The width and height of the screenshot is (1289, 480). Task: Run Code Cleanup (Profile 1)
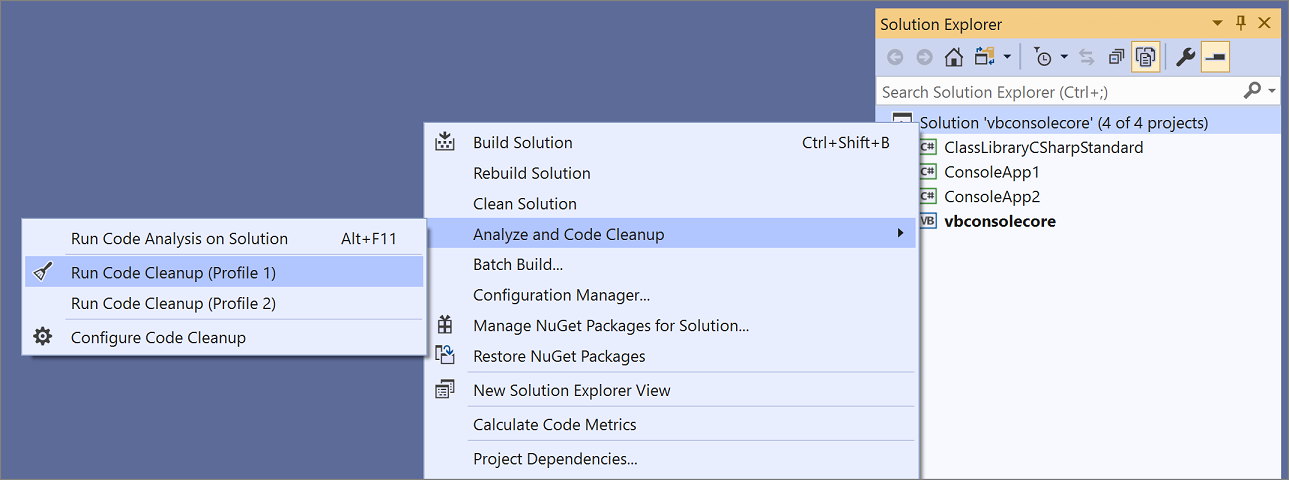[224, 272]
